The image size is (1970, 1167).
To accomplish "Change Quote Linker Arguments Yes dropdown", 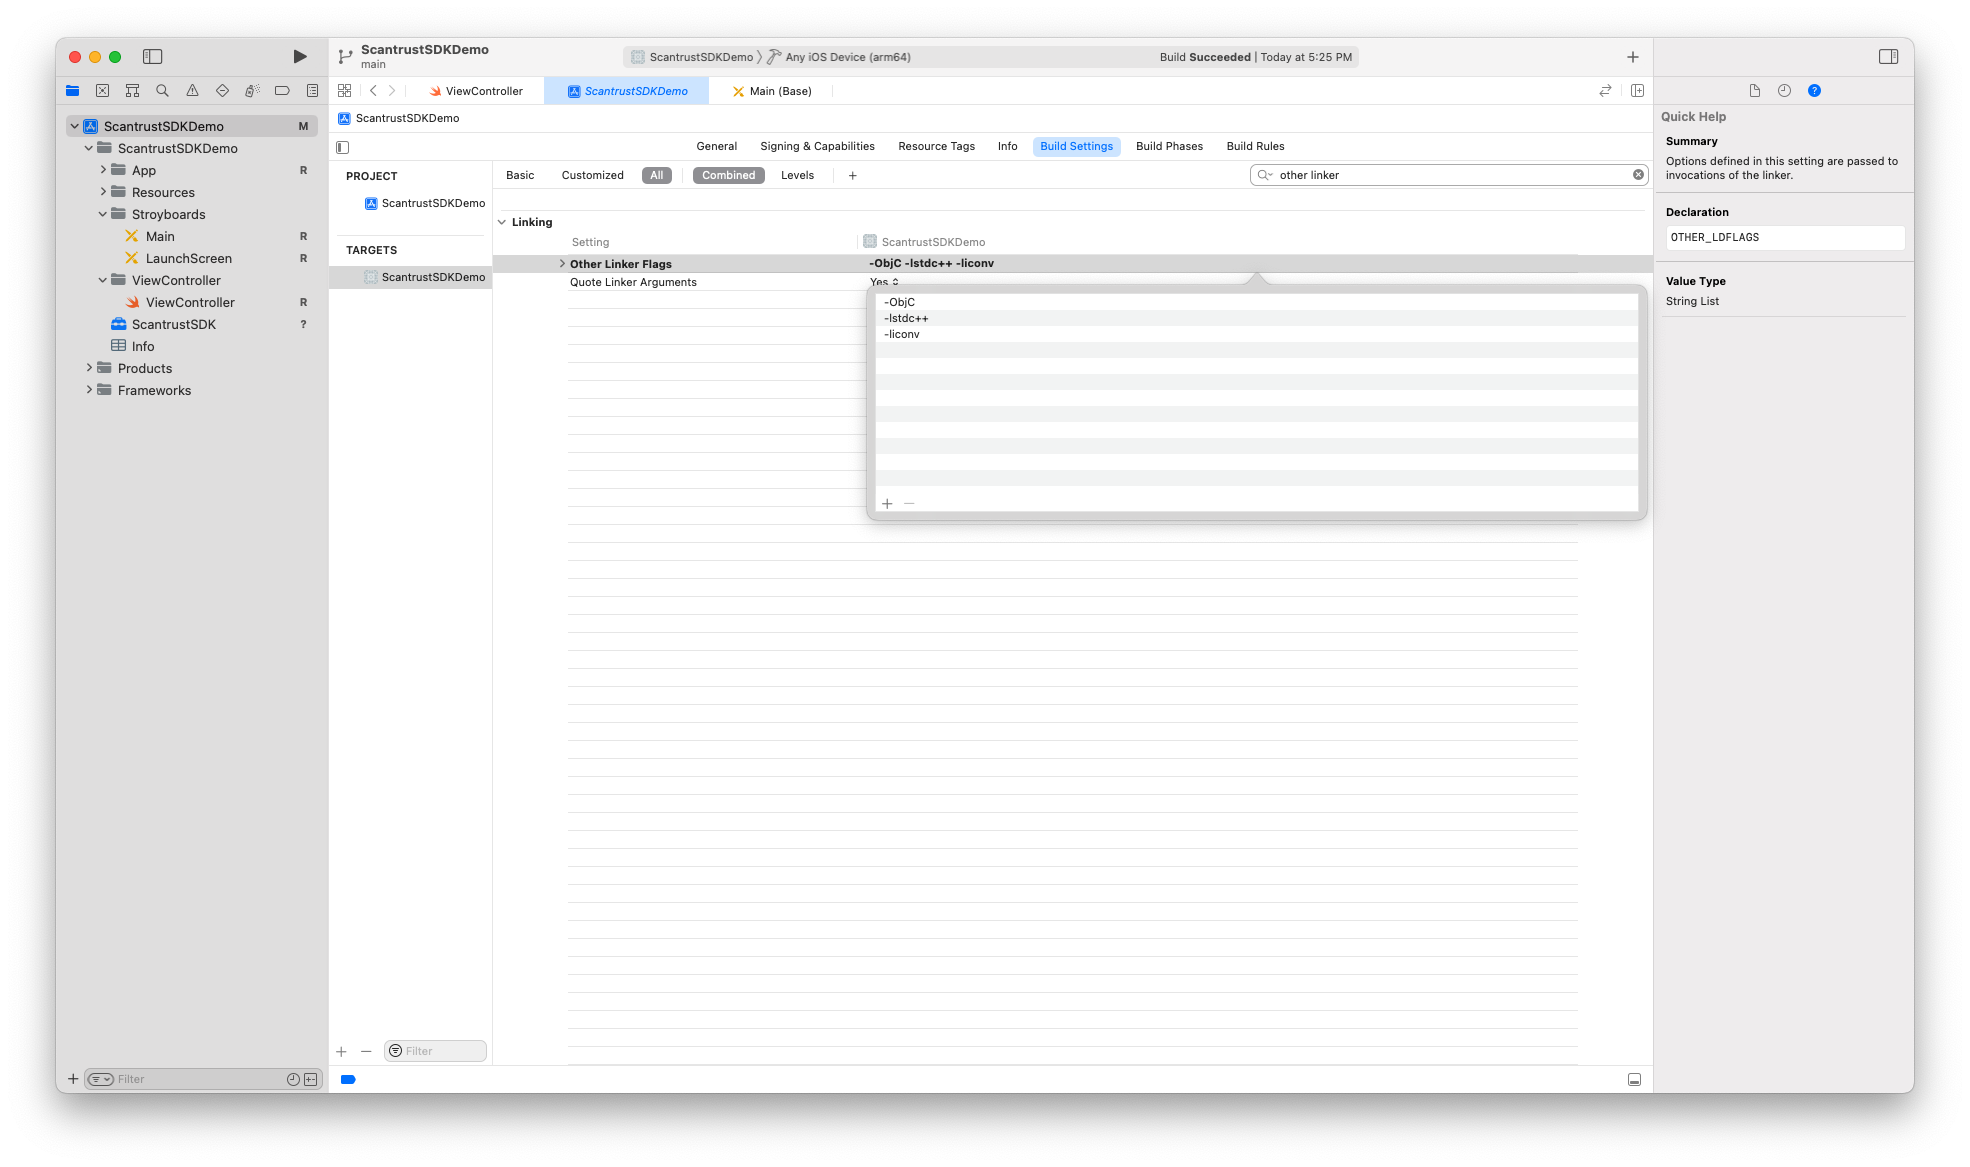I will pos(884,282).
